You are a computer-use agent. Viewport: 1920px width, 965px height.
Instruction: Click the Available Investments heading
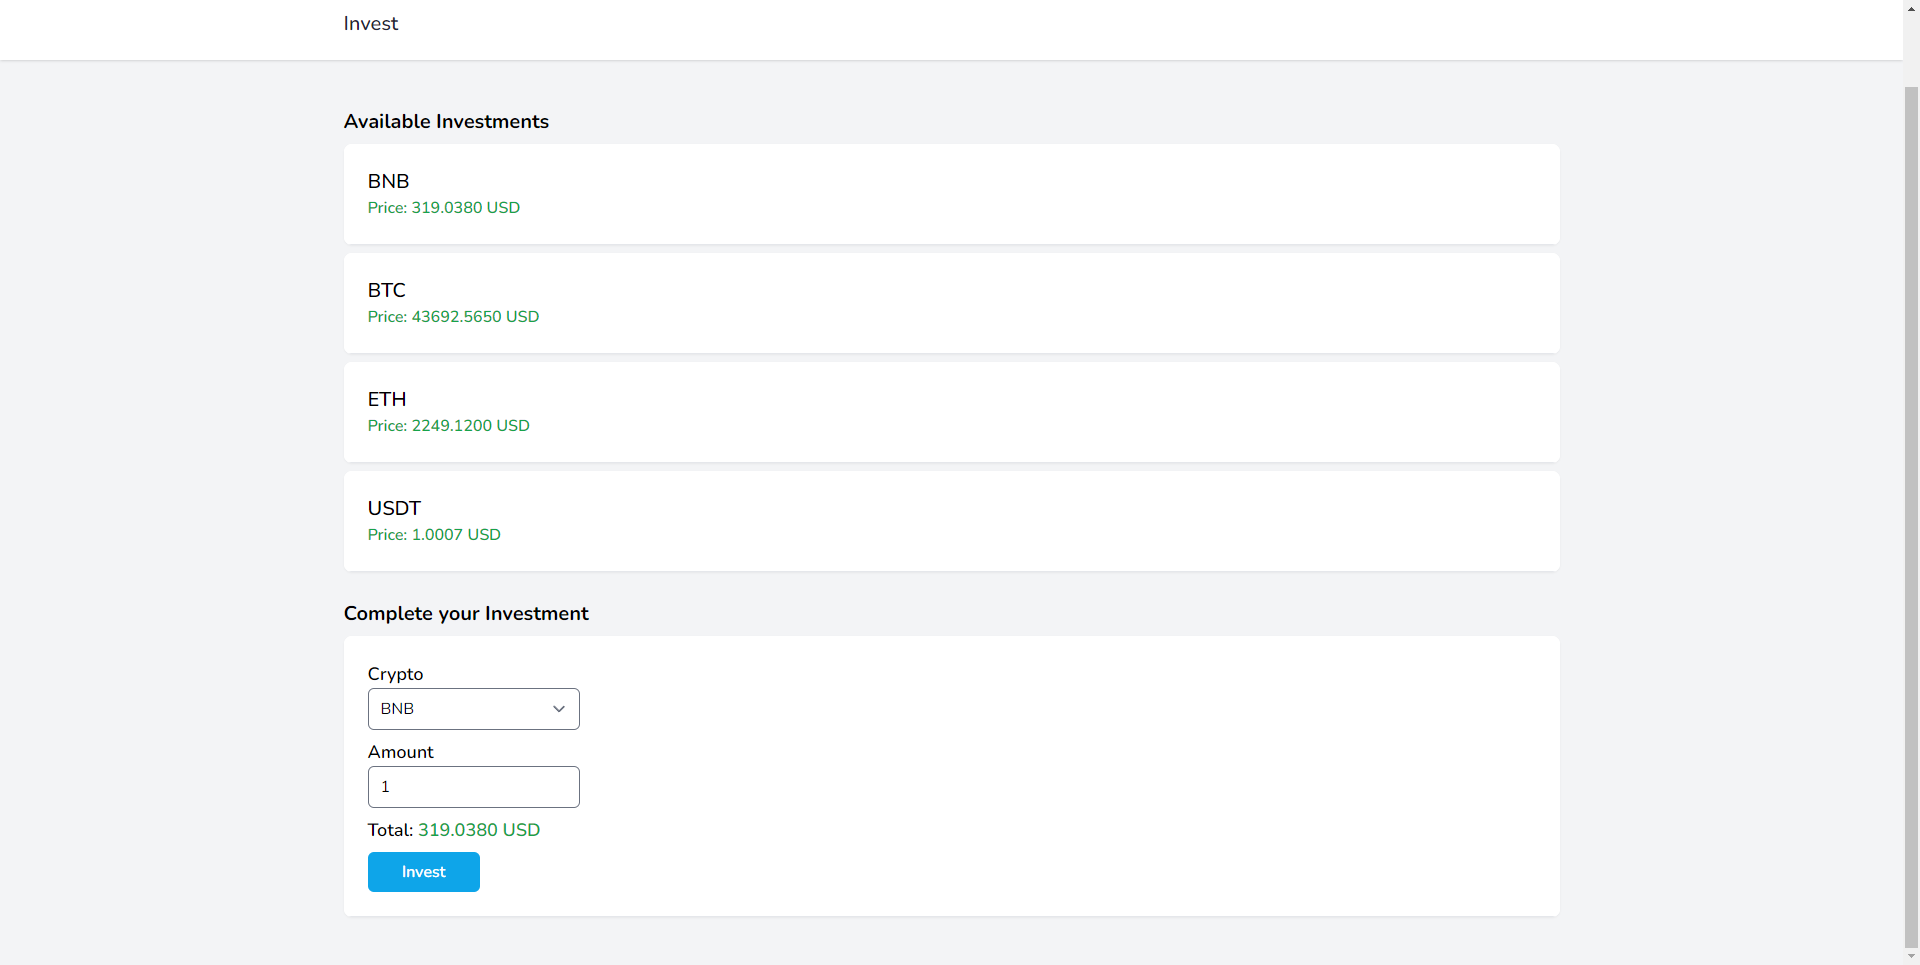pyautogui.click(x=446, y=121)
